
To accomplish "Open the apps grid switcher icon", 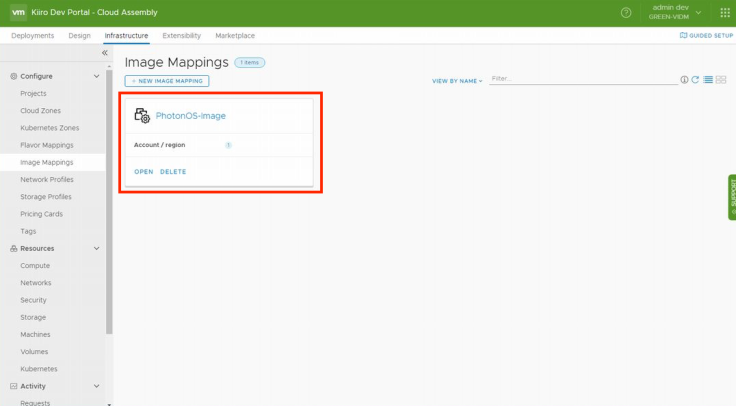I will pyautogui.click(x=725, y=13).
